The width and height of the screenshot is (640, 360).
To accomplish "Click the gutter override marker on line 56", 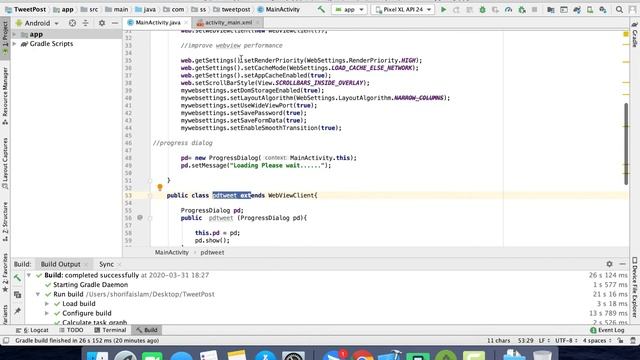I will [x=140, y=218].
